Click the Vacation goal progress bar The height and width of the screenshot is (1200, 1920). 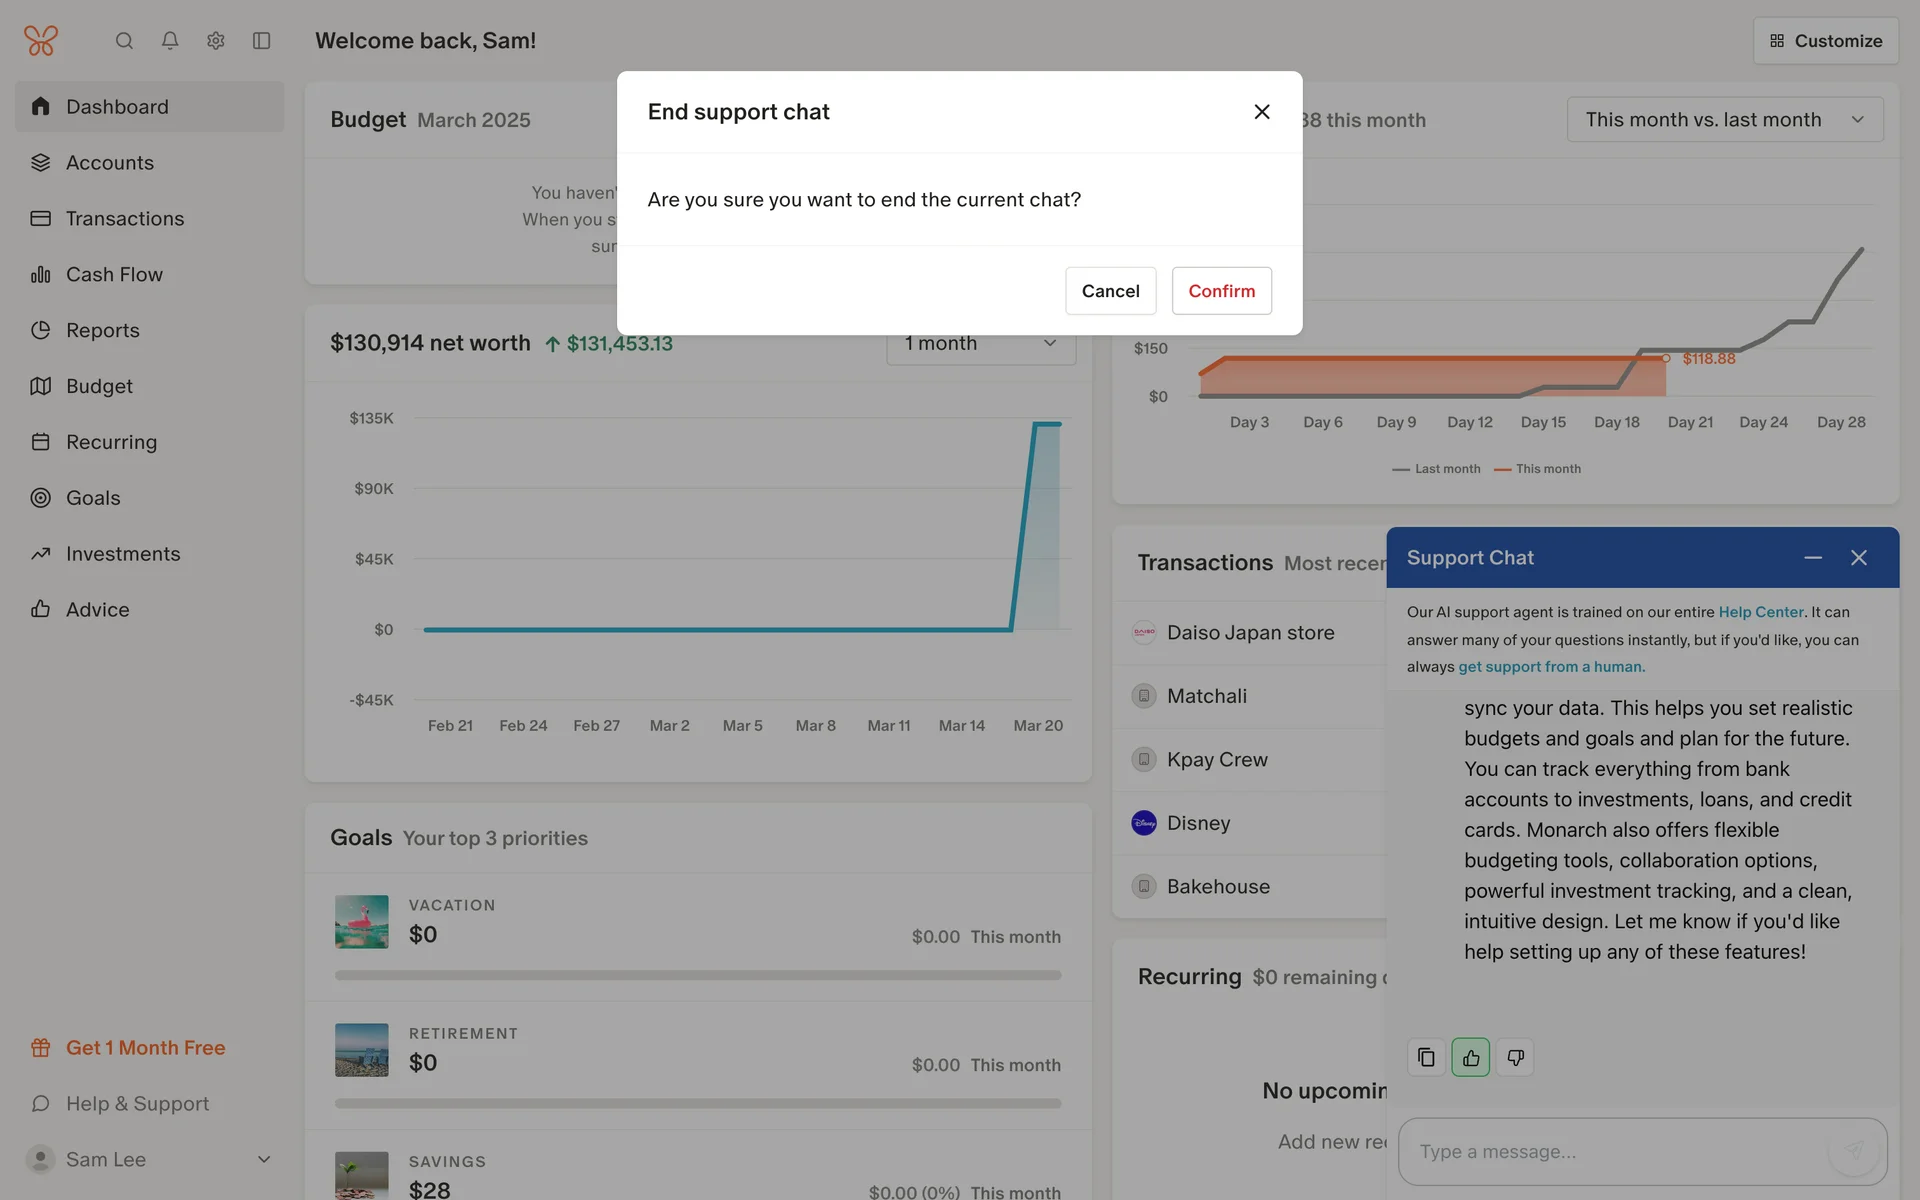697,975
